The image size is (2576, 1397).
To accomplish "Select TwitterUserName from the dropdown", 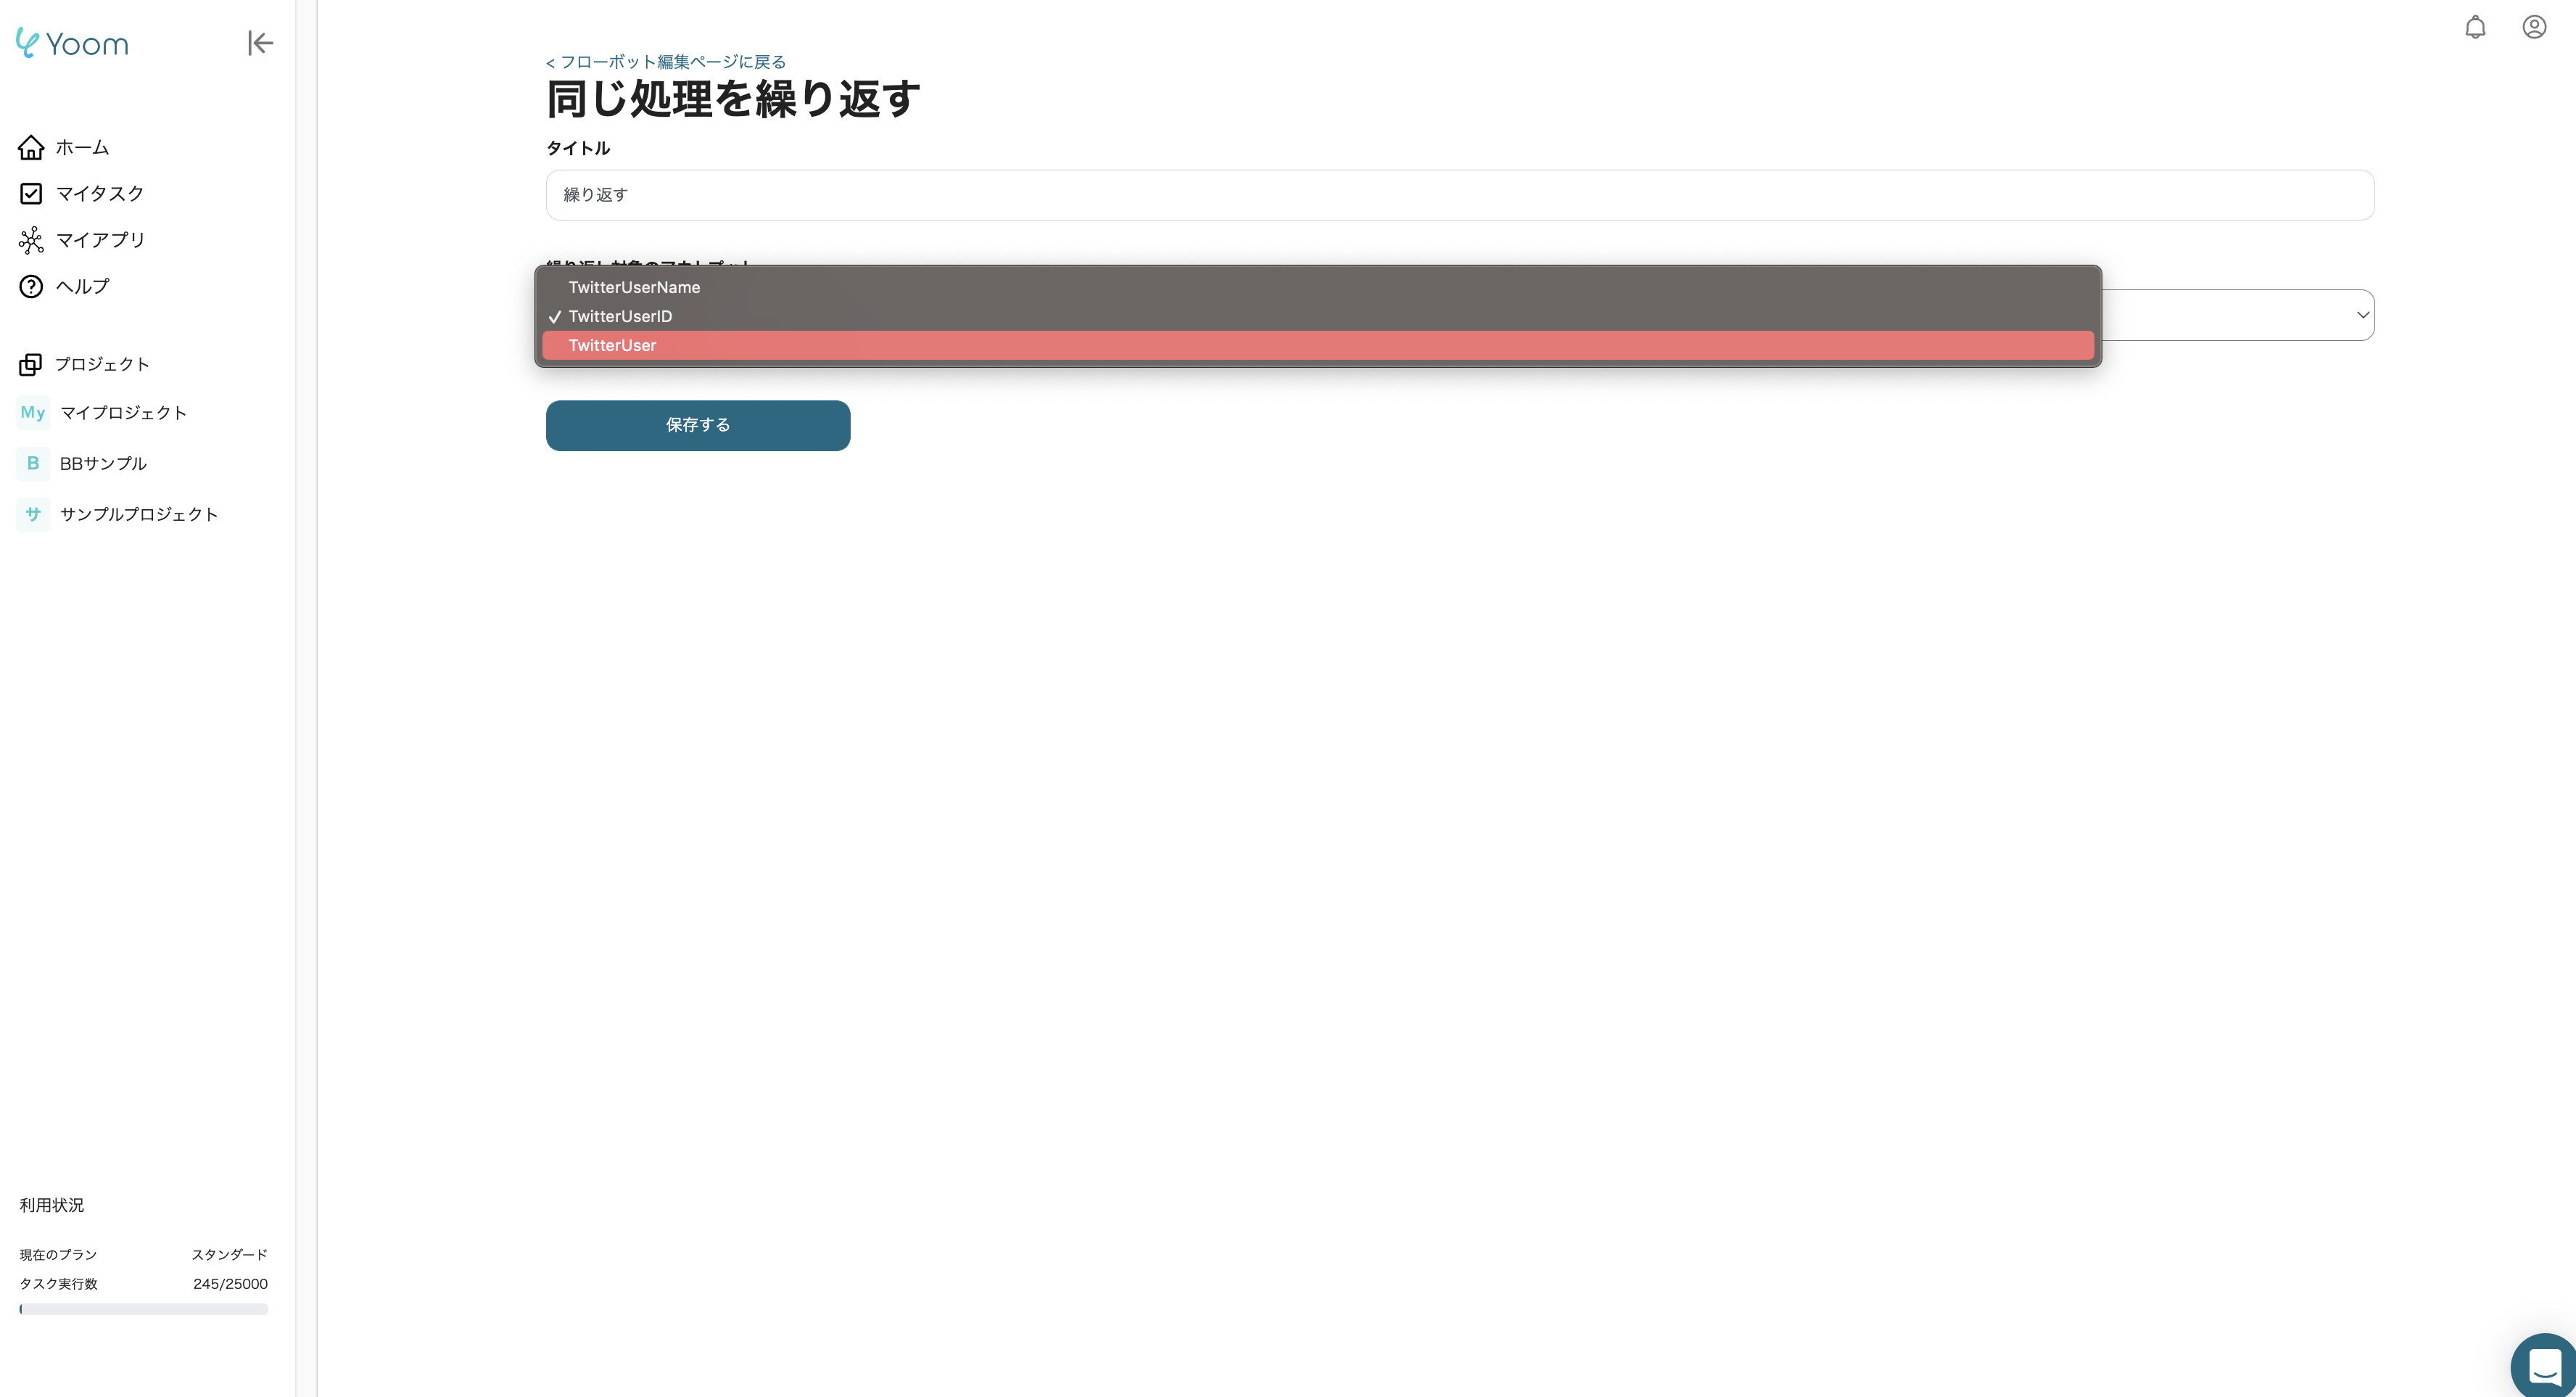I will tap(634, 287).
